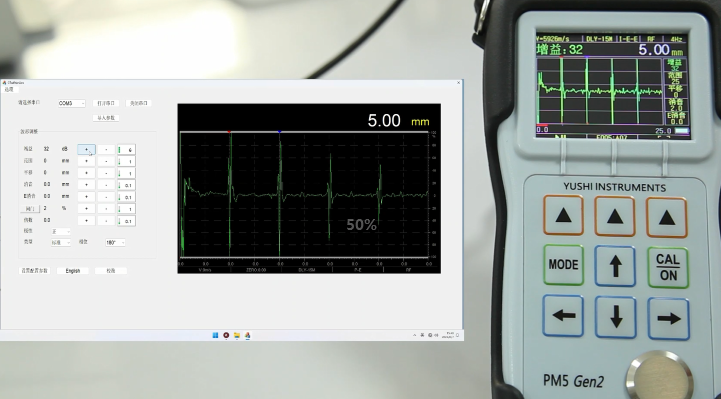This screenshot has width=721, height=399.
Task: Open File Explorer from the taskbar
Action: coord(237,335)
